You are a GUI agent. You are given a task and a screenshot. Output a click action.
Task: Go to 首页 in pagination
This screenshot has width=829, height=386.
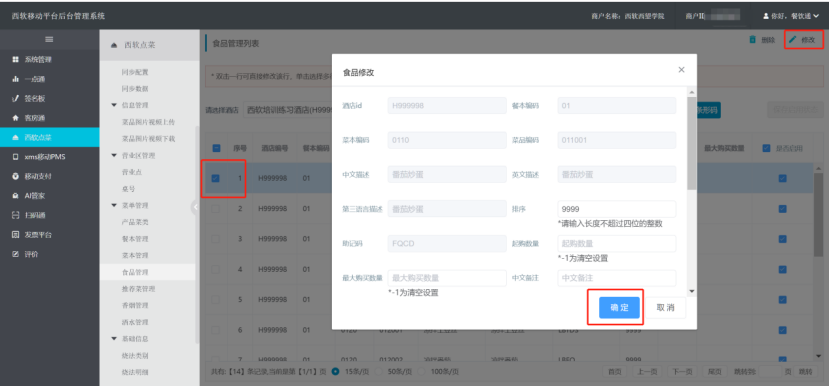[x=615, y=372]
